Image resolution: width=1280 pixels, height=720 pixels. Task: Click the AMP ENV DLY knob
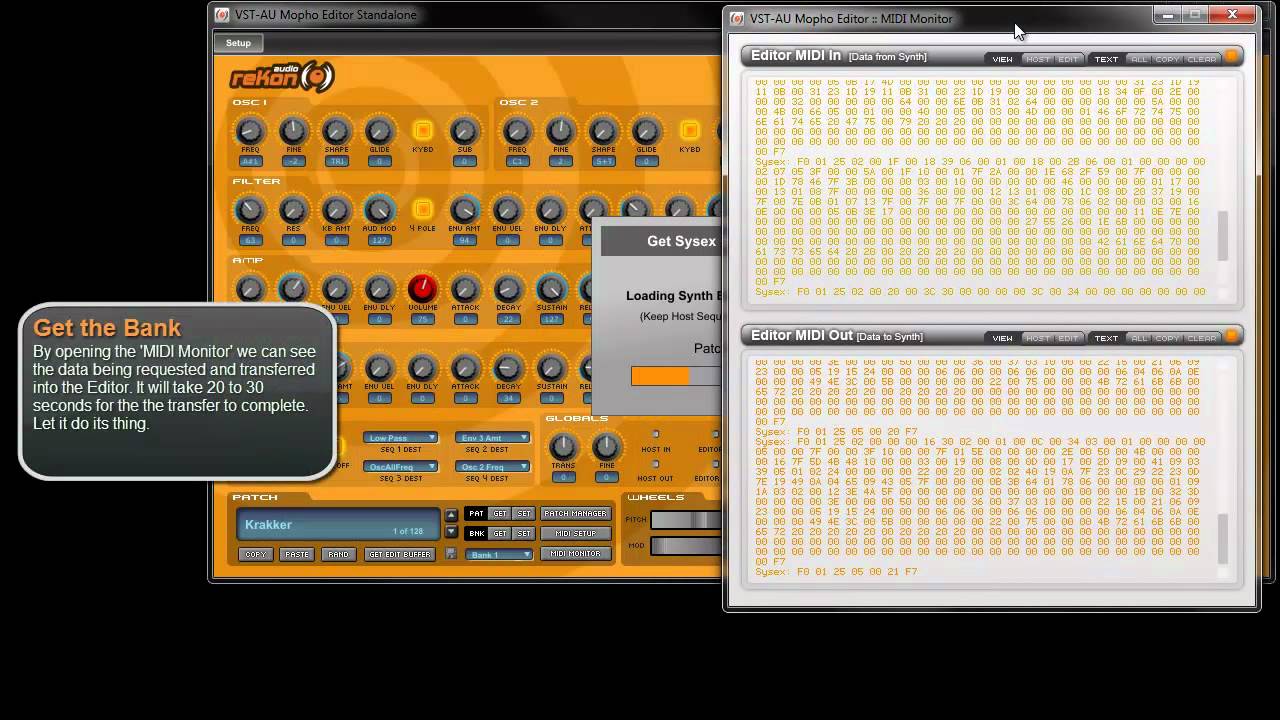click(379, 289)
